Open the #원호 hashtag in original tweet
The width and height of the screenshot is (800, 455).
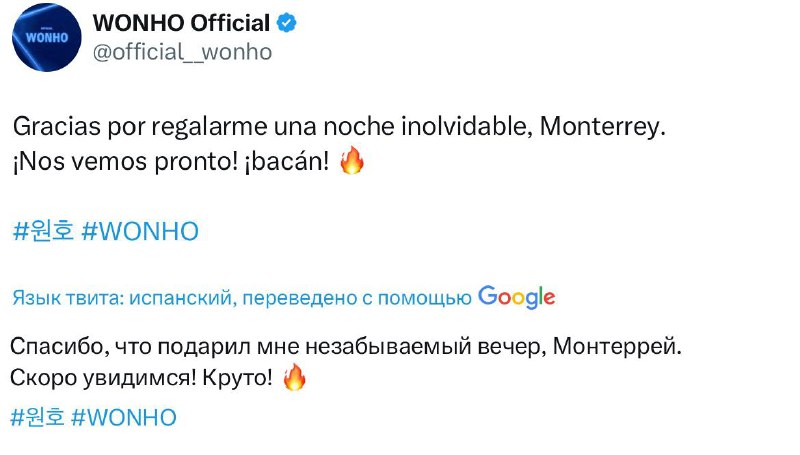click(43, 231)
